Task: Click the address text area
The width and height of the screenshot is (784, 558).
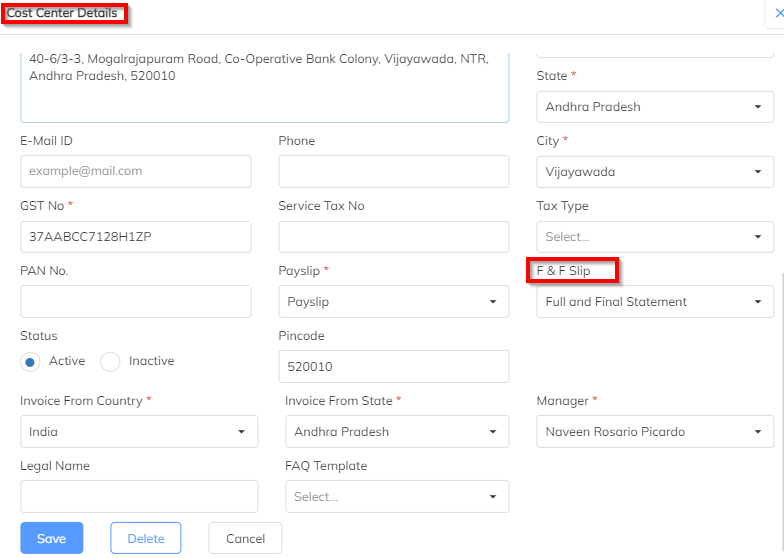Action: [x=264, y=87]
